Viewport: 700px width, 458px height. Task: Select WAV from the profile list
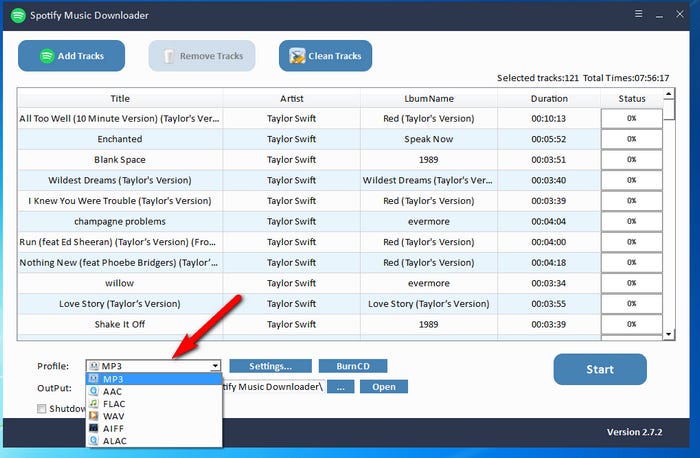click(154, 416)
